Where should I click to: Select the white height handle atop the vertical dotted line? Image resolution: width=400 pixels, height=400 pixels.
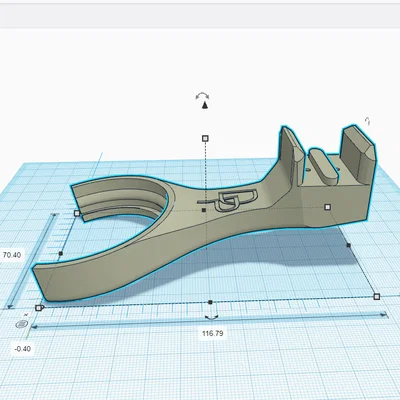coord(205,138)
